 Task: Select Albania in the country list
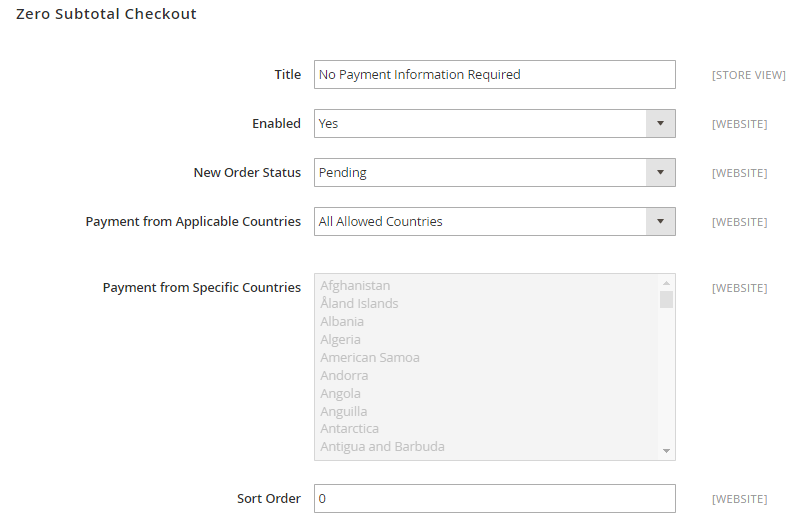coord(342,321)
